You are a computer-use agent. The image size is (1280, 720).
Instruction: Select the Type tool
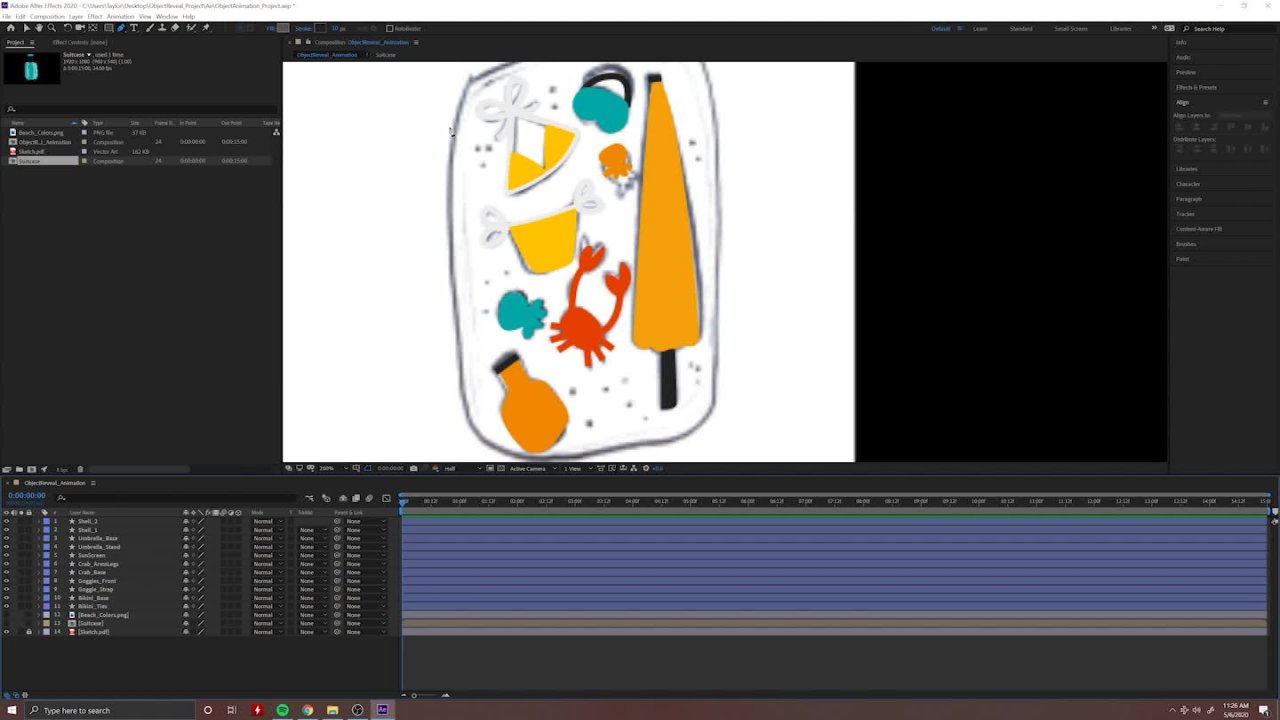coord(134,28)
